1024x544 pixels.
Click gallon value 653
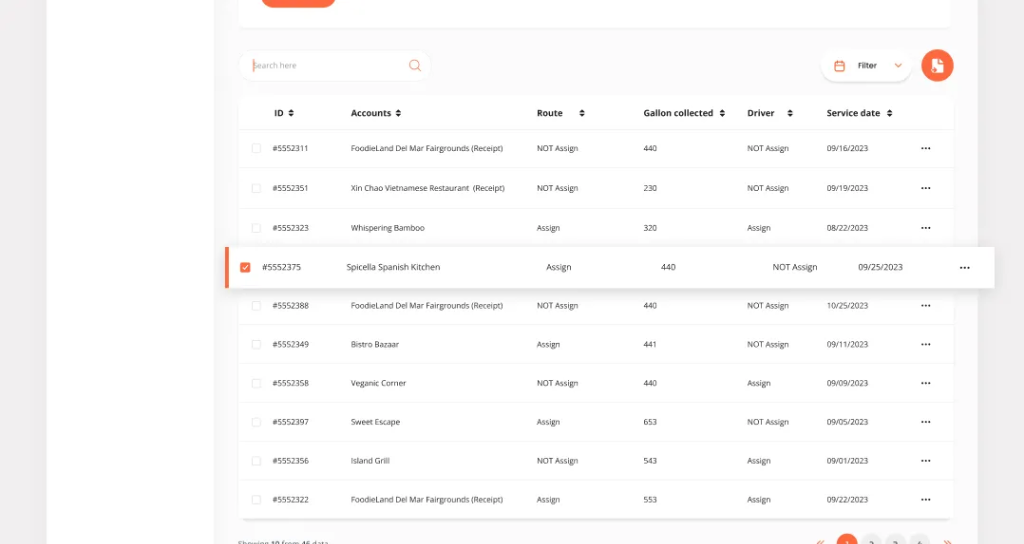tap(650, 422)
